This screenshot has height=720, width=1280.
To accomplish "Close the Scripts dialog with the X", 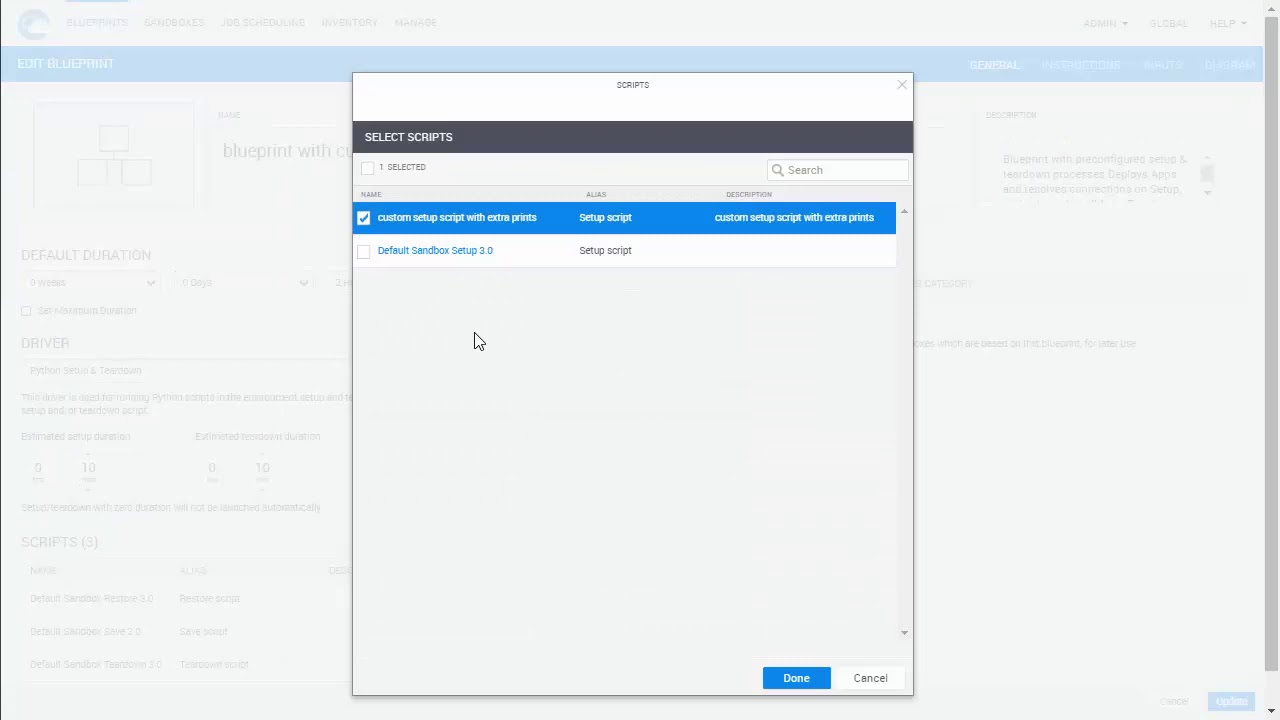I will pyautogui.click(x=902, y=85).
